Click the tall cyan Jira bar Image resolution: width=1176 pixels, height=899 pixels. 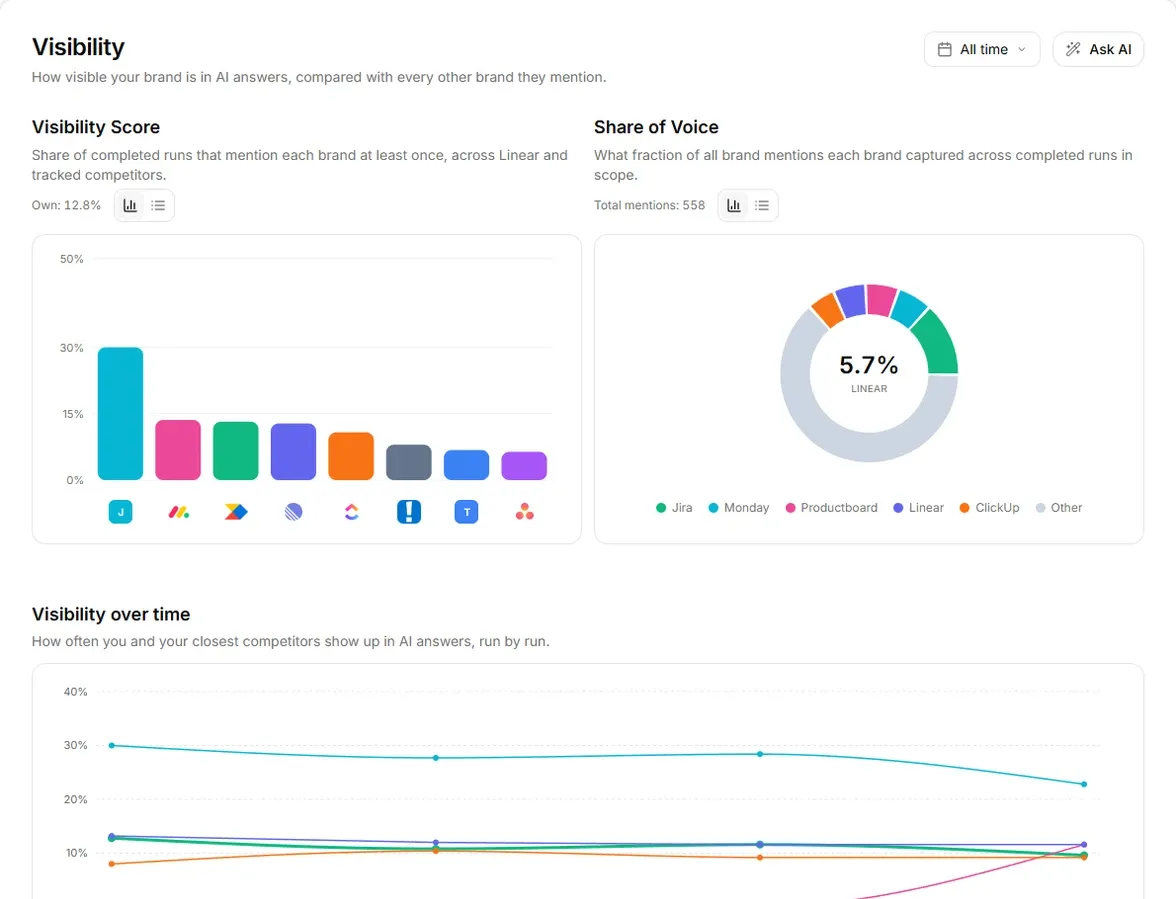(x=121, y=413)
